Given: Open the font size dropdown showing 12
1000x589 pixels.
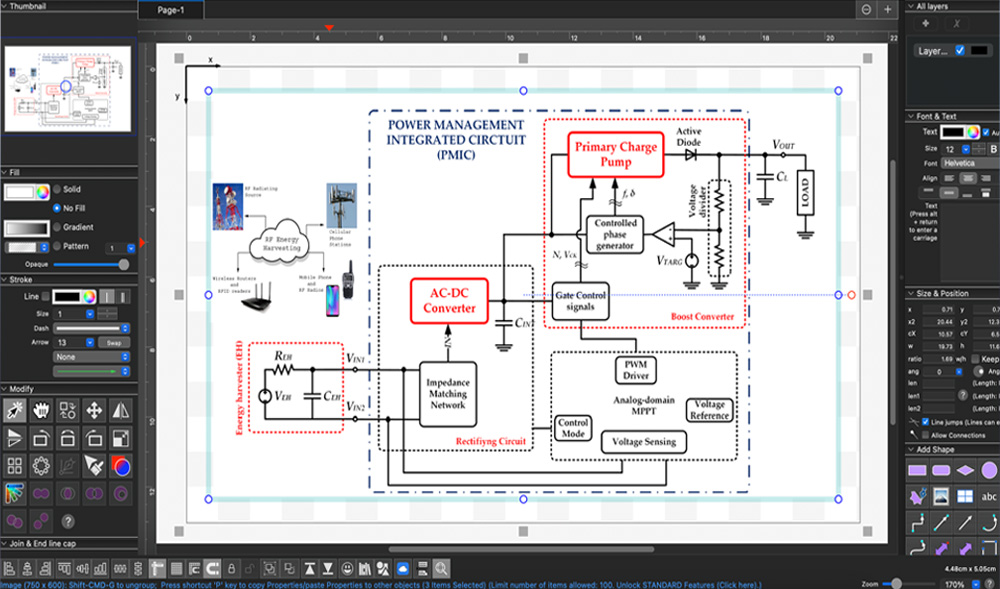Looking at the screenshot, I should click(x=966, y=149).
